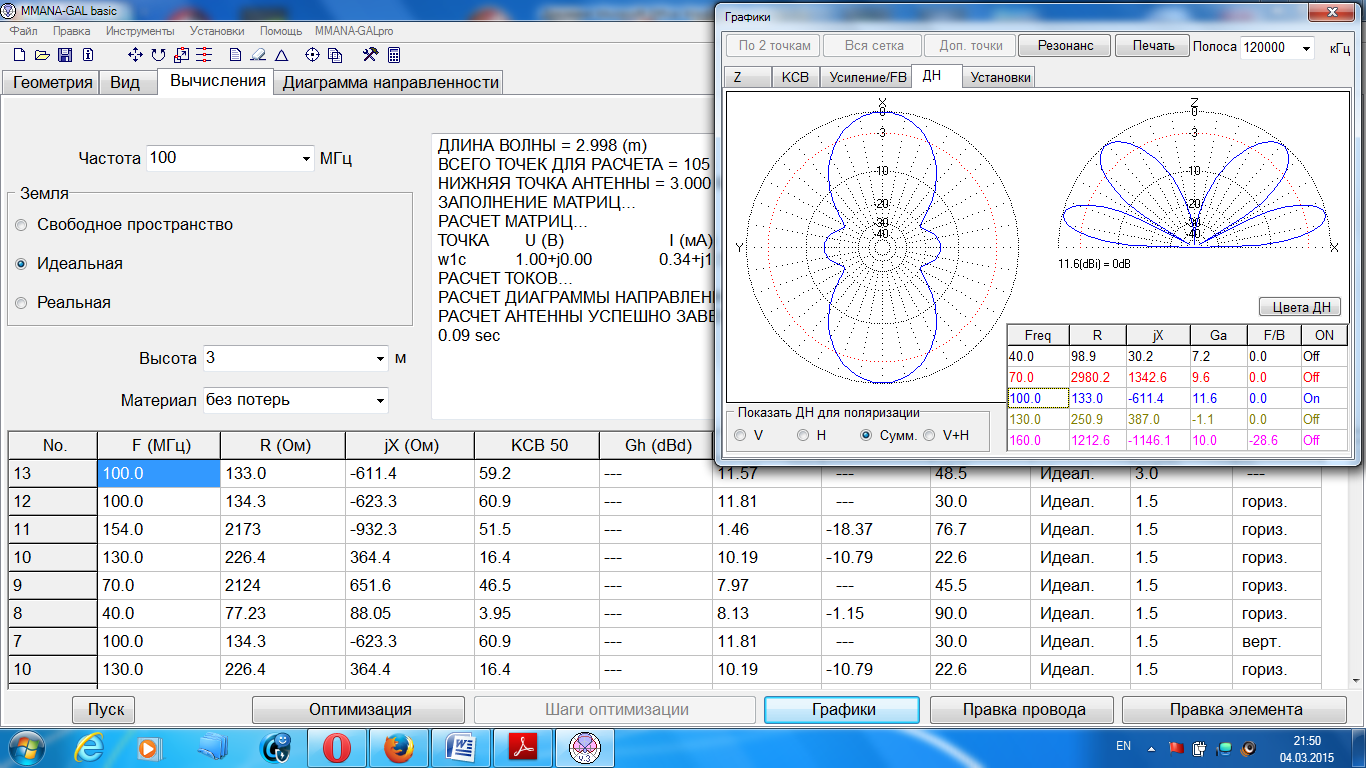Open the Opera browser in taskbar
1366x768 pixels.
[337, 747]
